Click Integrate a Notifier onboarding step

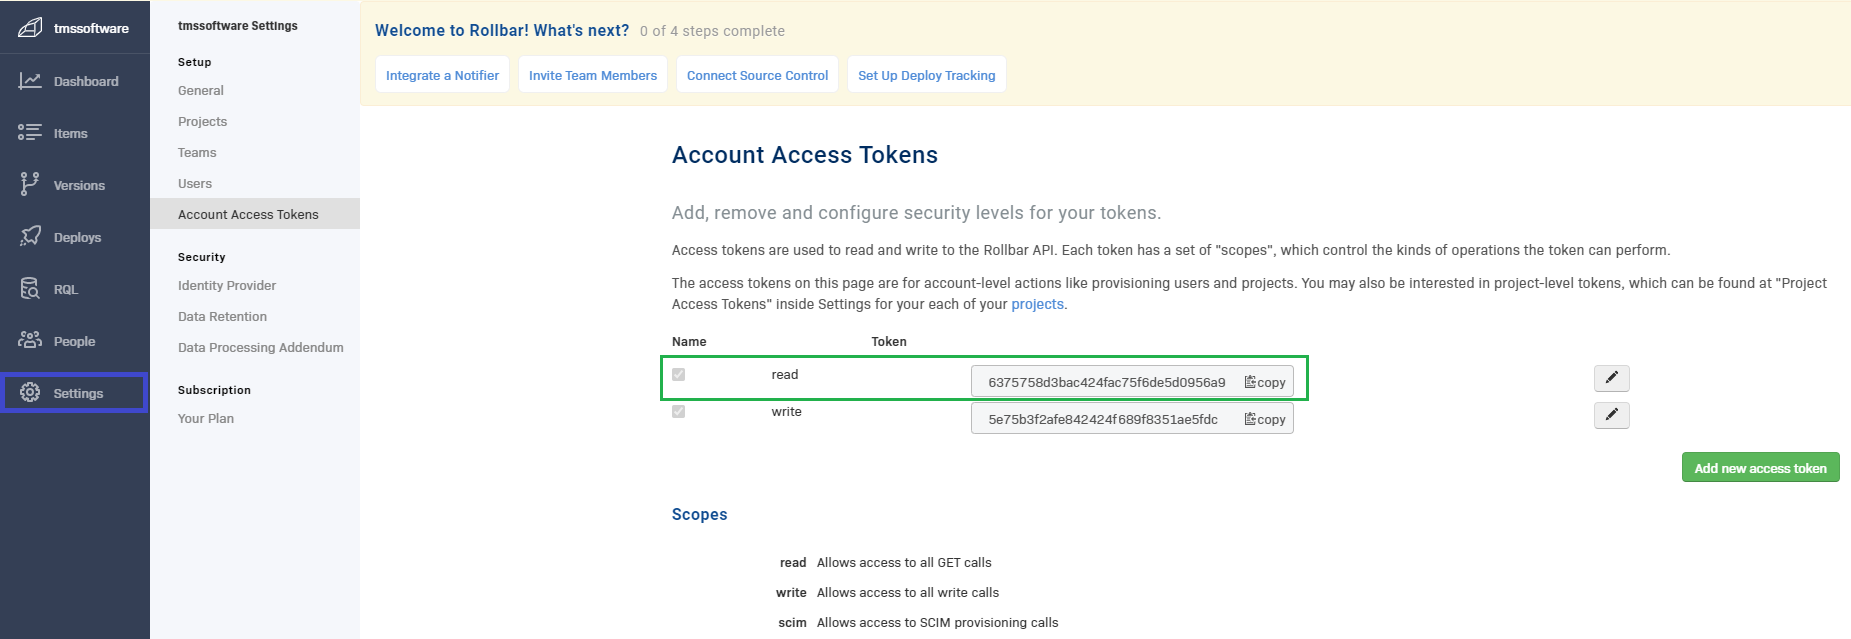click(x=442, y=75)
